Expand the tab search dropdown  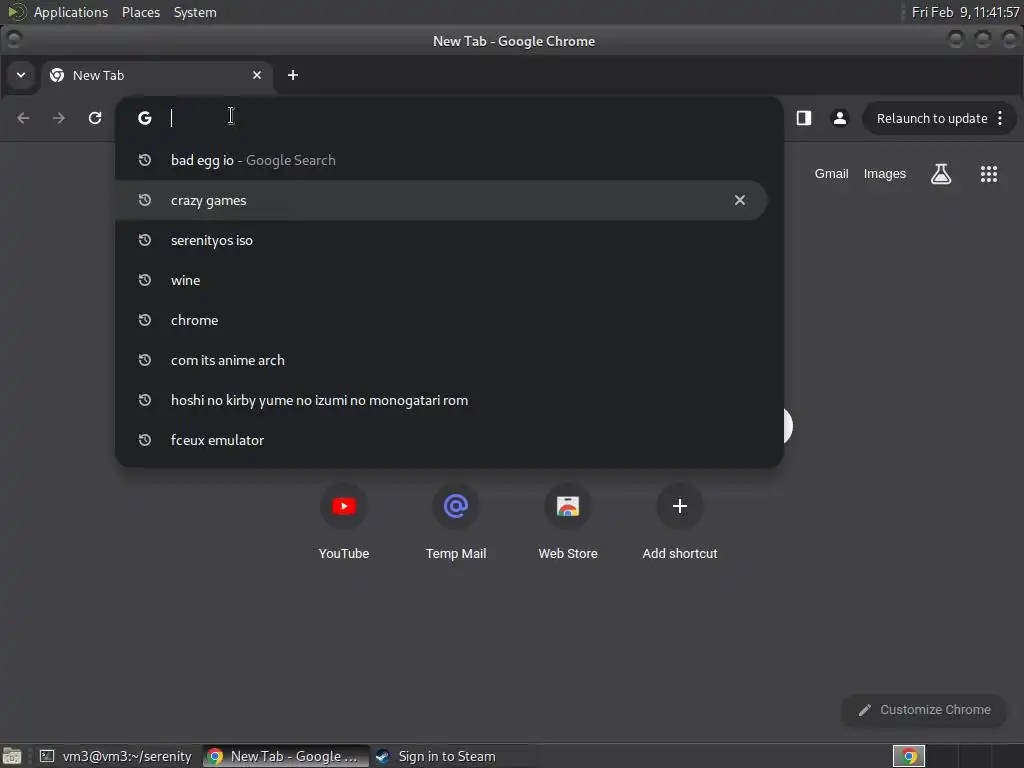click(x=21, y=76)
